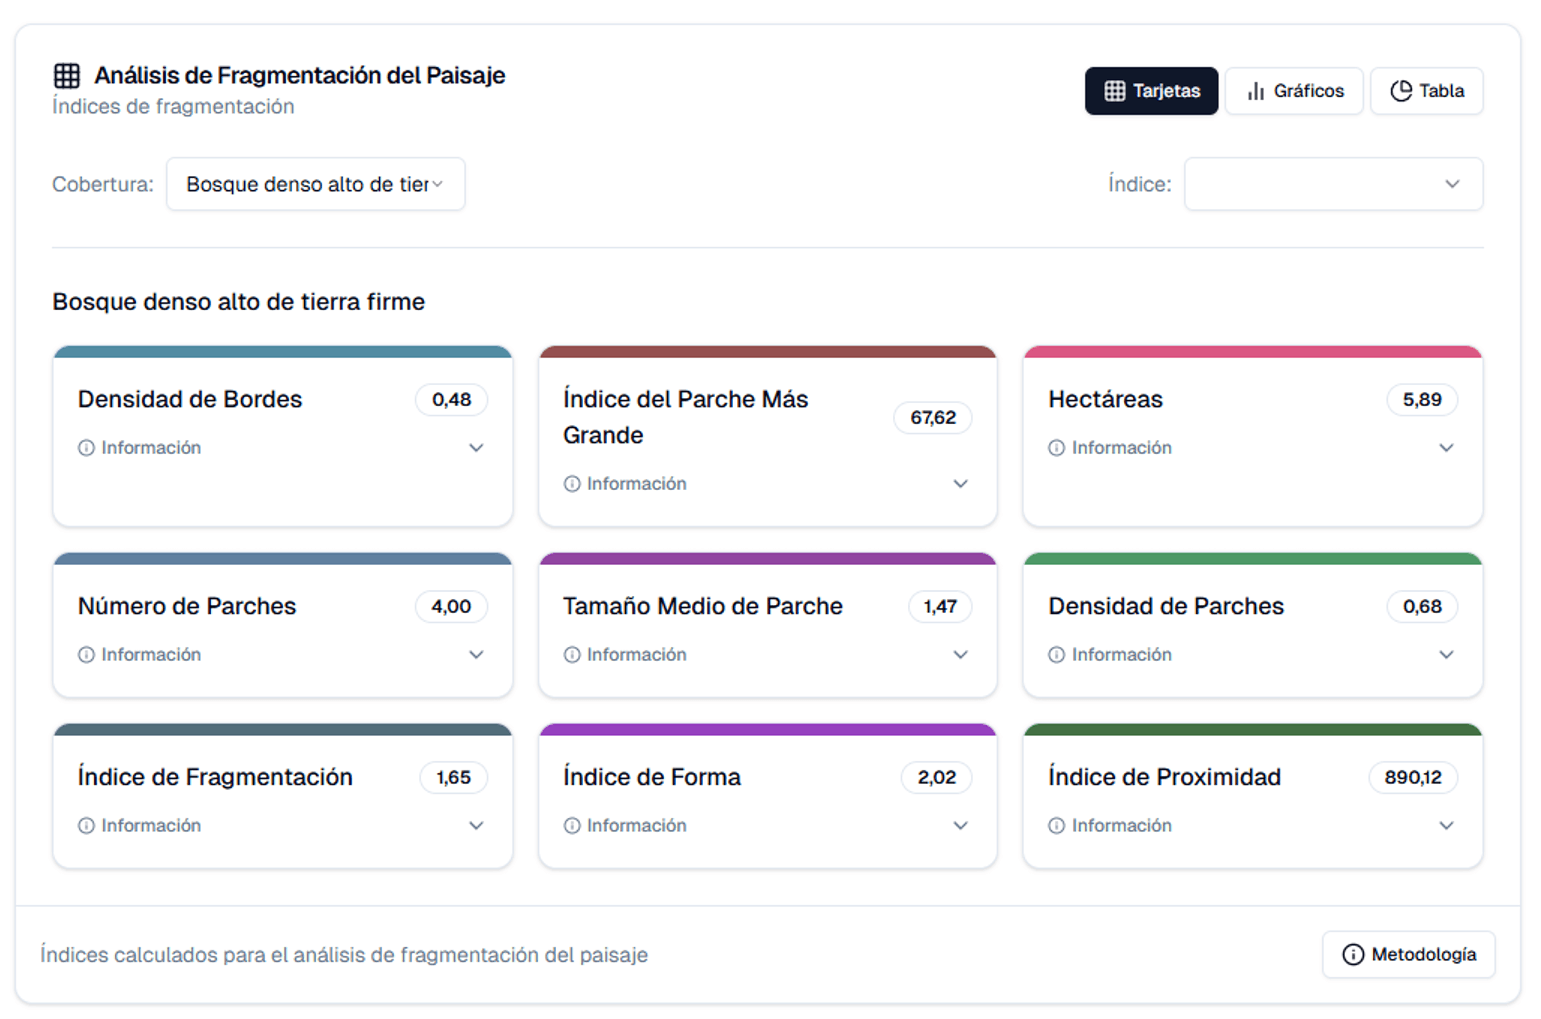The image size is (1541, 1019).
Task: Open the Índice dropdown
Action: [1333, 184]
